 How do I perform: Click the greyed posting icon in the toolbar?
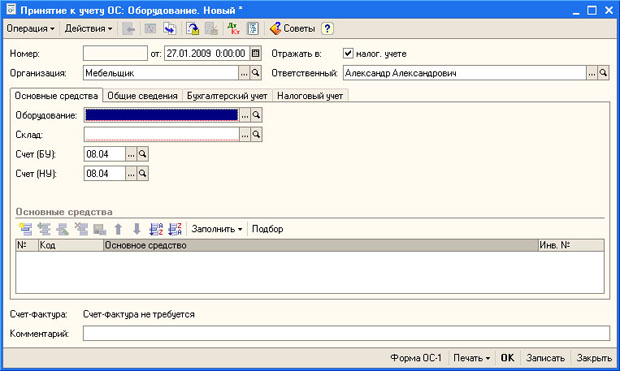tap(150, 28)
